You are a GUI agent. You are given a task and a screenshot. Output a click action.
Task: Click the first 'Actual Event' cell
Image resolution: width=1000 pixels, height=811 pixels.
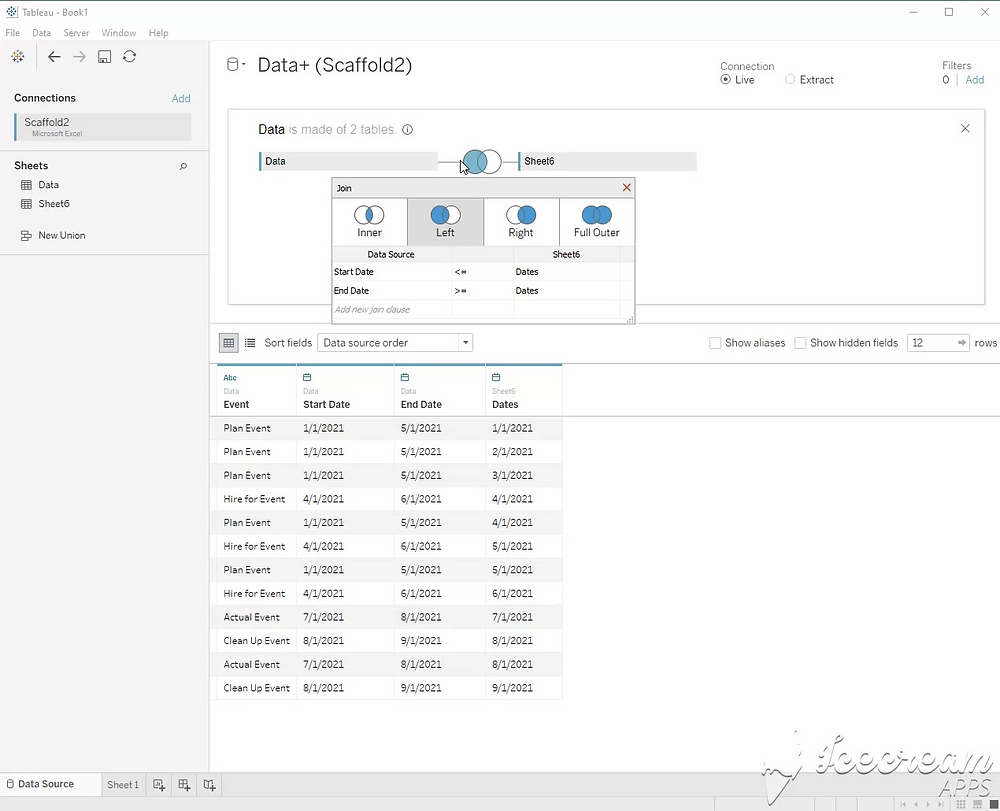tap(251, 617)
